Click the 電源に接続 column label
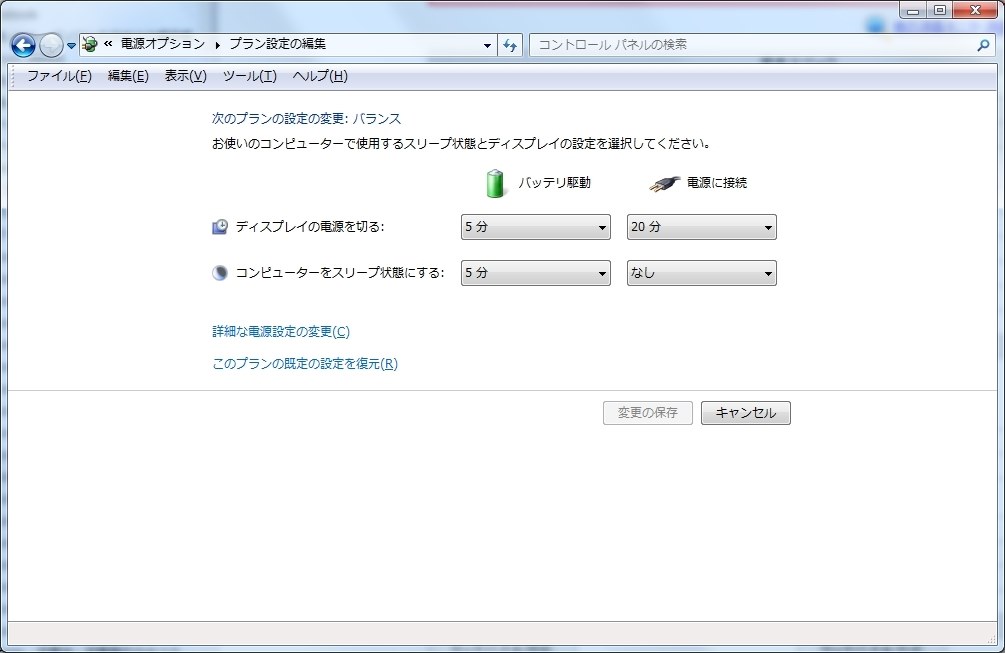The width and height of the screenshot is (1005, 653). (x=717, y=183)
